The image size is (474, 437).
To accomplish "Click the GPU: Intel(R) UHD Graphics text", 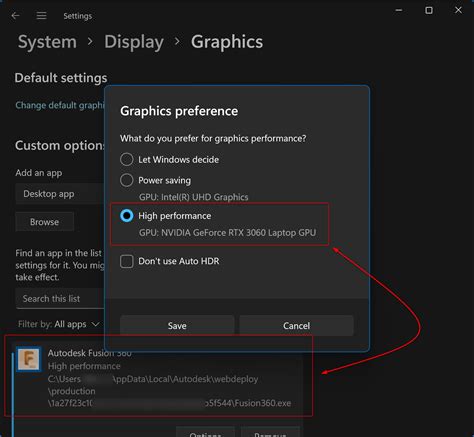I will tap(193, 197).
